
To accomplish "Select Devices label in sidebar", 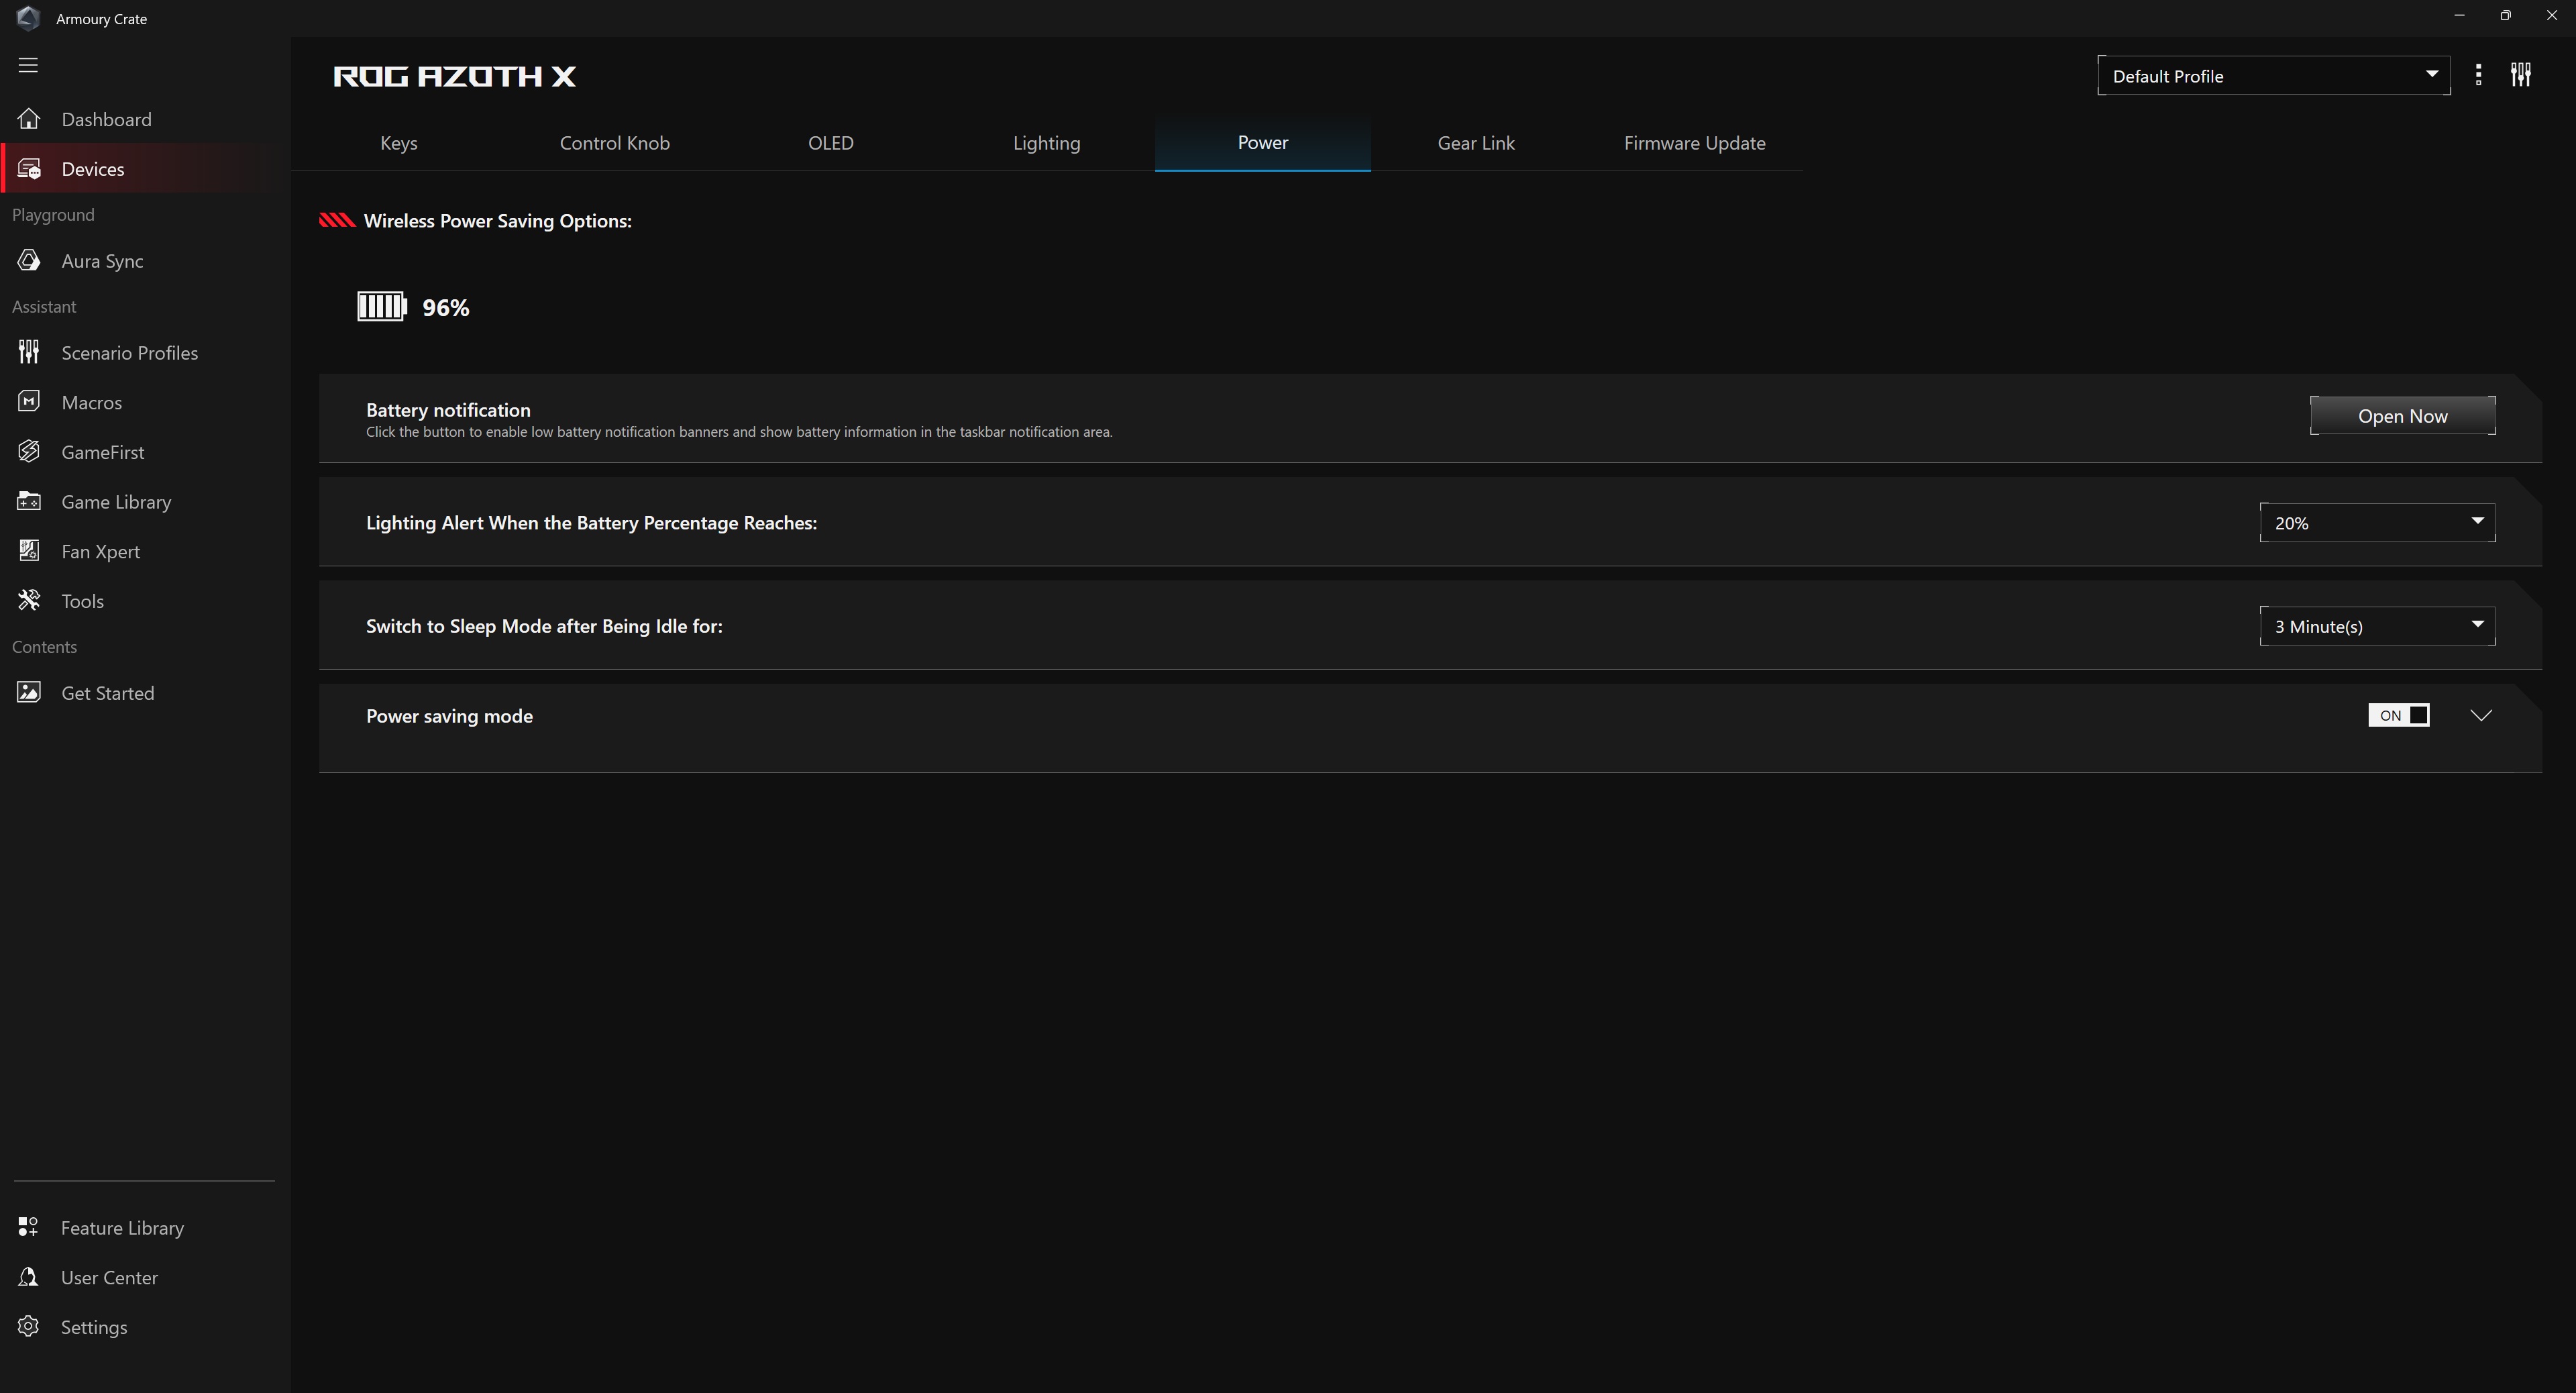I will click(x=93, y=169).
